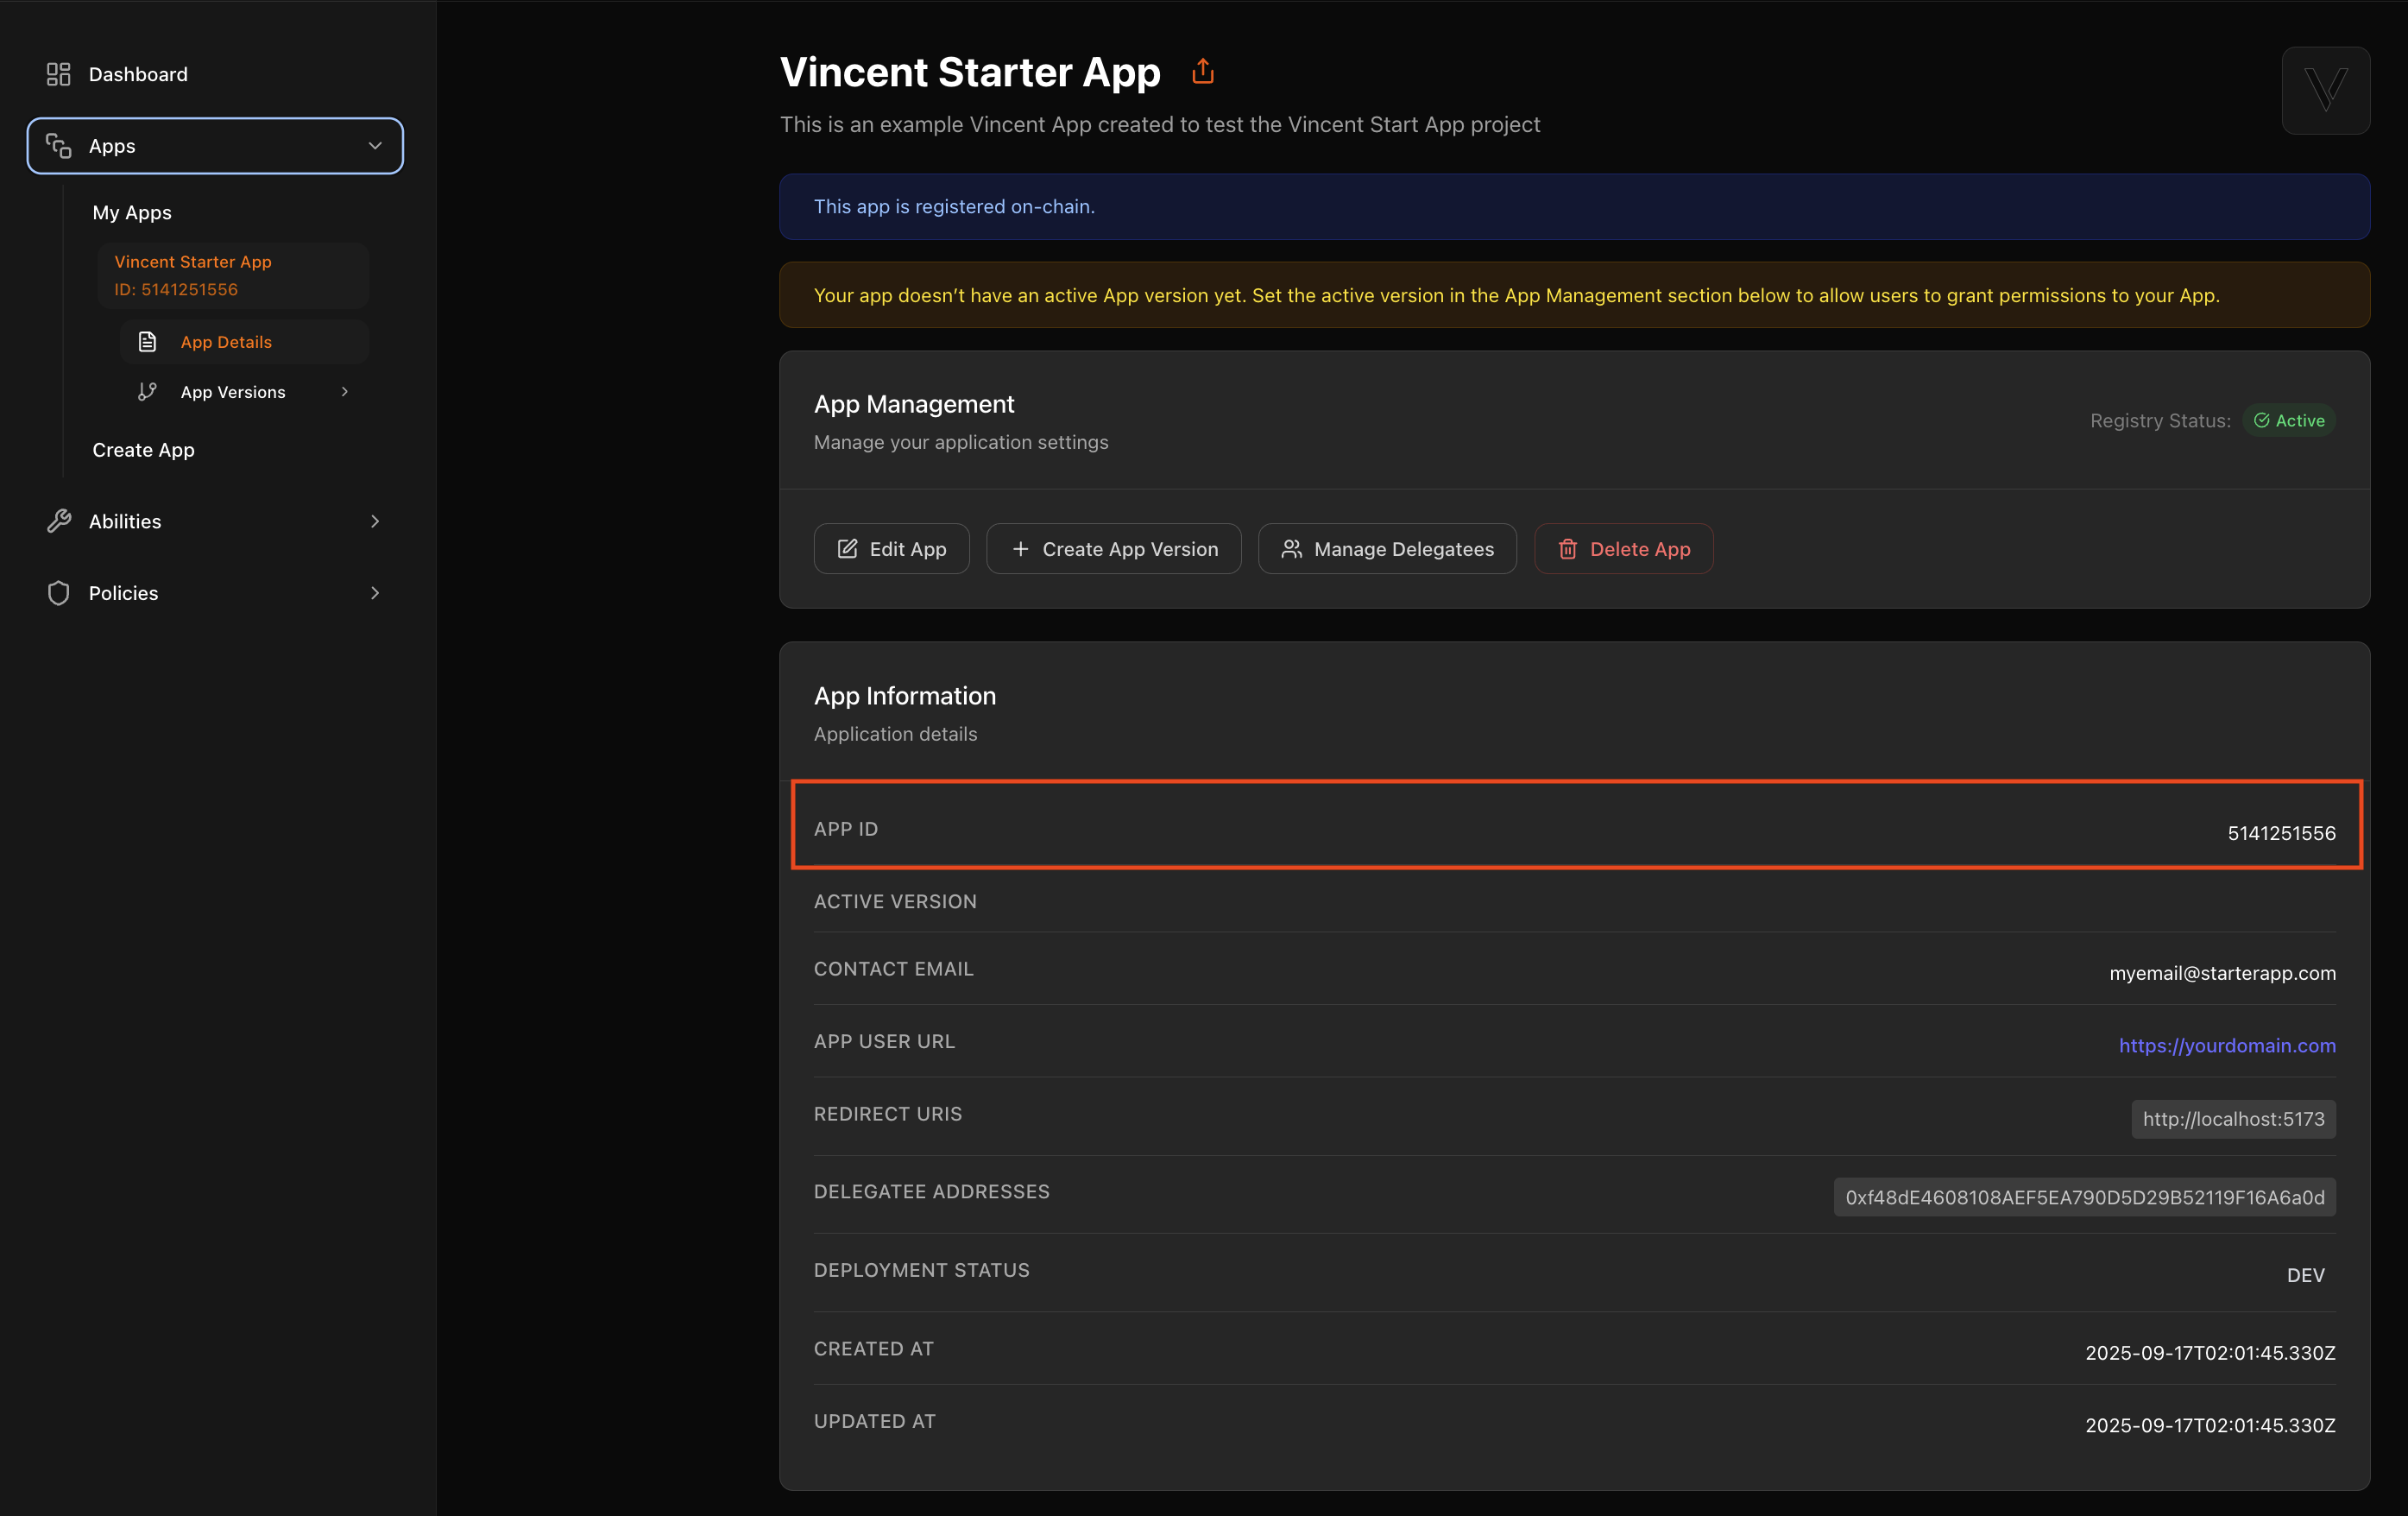Click the Manage Delegatees button
2408x1516 pixels.
pyautogui.click(x=1387, y=549)
